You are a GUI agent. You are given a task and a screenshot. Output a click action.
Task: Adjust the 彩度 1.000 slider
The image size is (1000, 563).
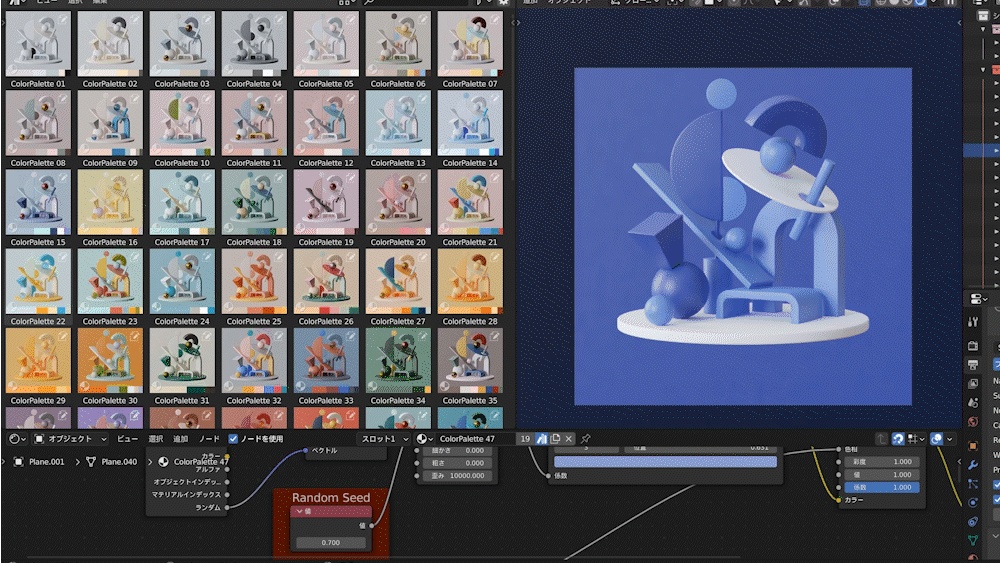click(x=882, y=462)
